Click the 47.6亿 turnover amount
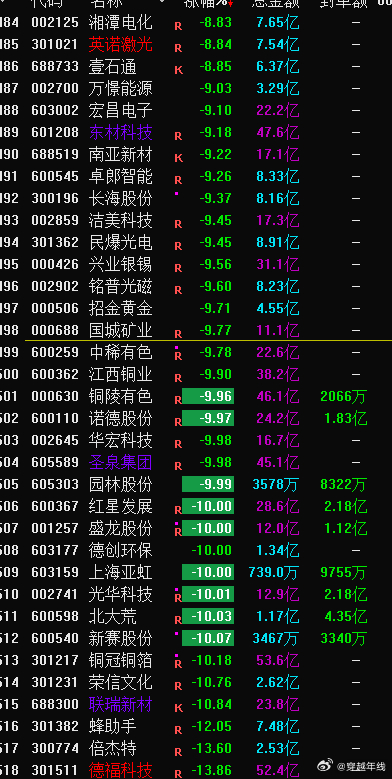Viewport: 392px width, 779px height. coord(278,132)
